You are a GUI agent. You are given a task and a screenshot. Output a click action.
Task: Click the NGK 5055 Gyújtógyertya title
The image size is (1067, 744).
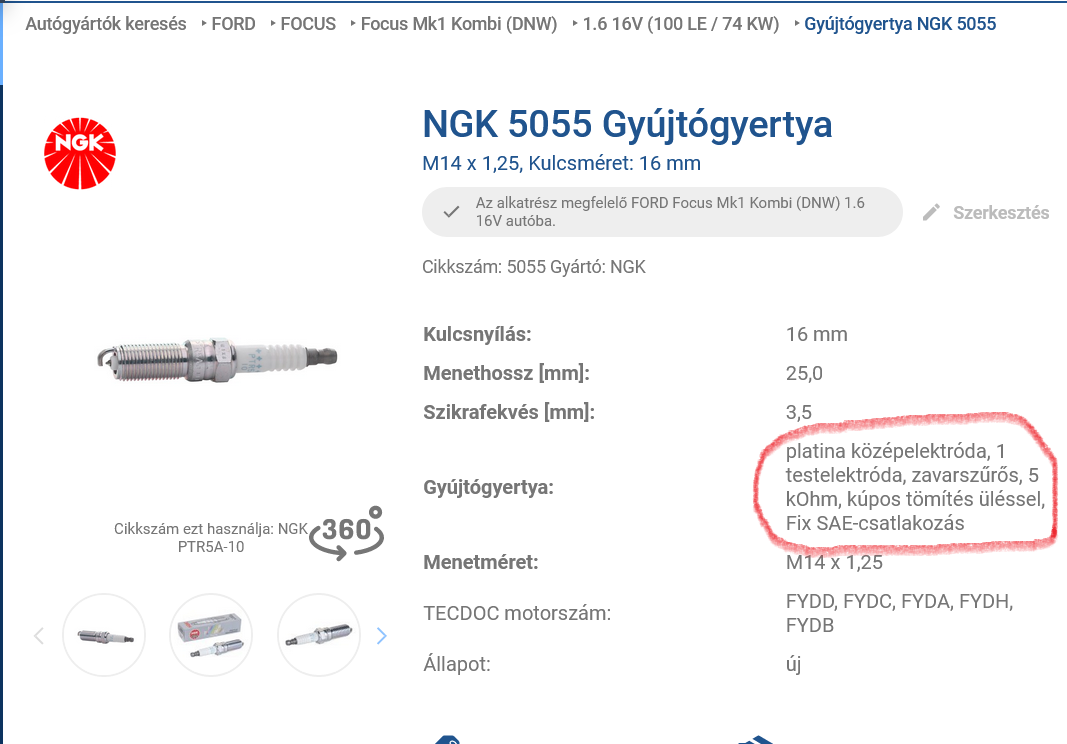627,124
